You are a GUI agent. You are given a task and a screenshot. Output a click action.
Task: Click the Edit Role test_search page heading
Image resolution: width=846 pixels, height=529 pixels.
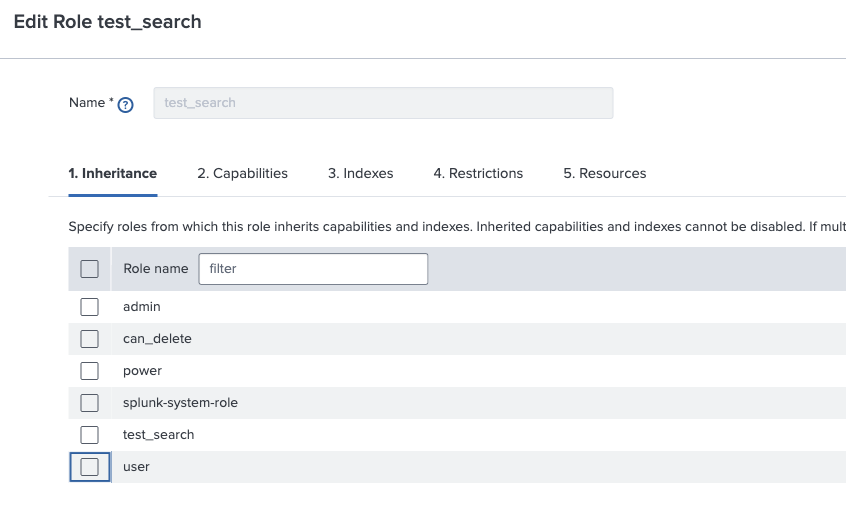click(107, 22)
